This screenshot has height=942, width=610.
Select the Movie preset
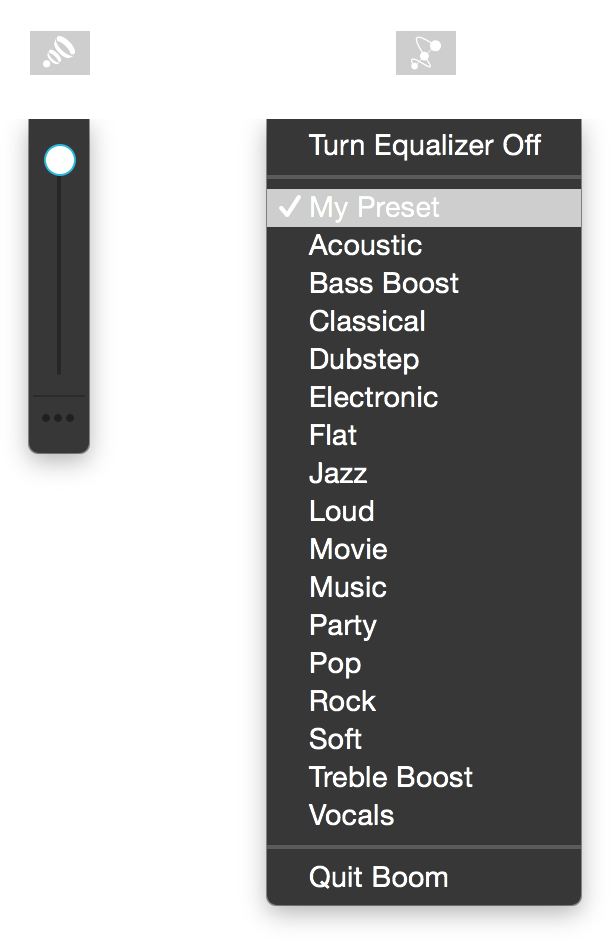click(x=424, y=550)
